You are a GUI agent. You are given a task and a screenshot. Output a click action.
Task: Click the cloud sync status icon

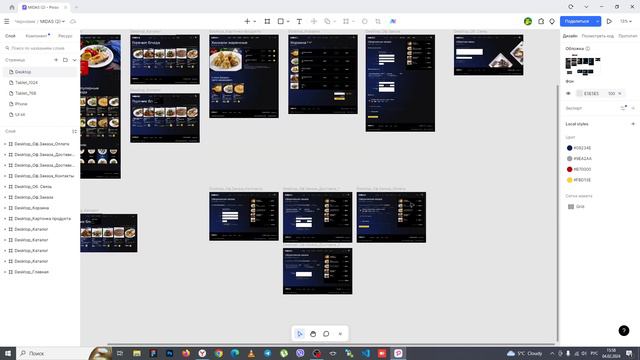click(73, 21)
